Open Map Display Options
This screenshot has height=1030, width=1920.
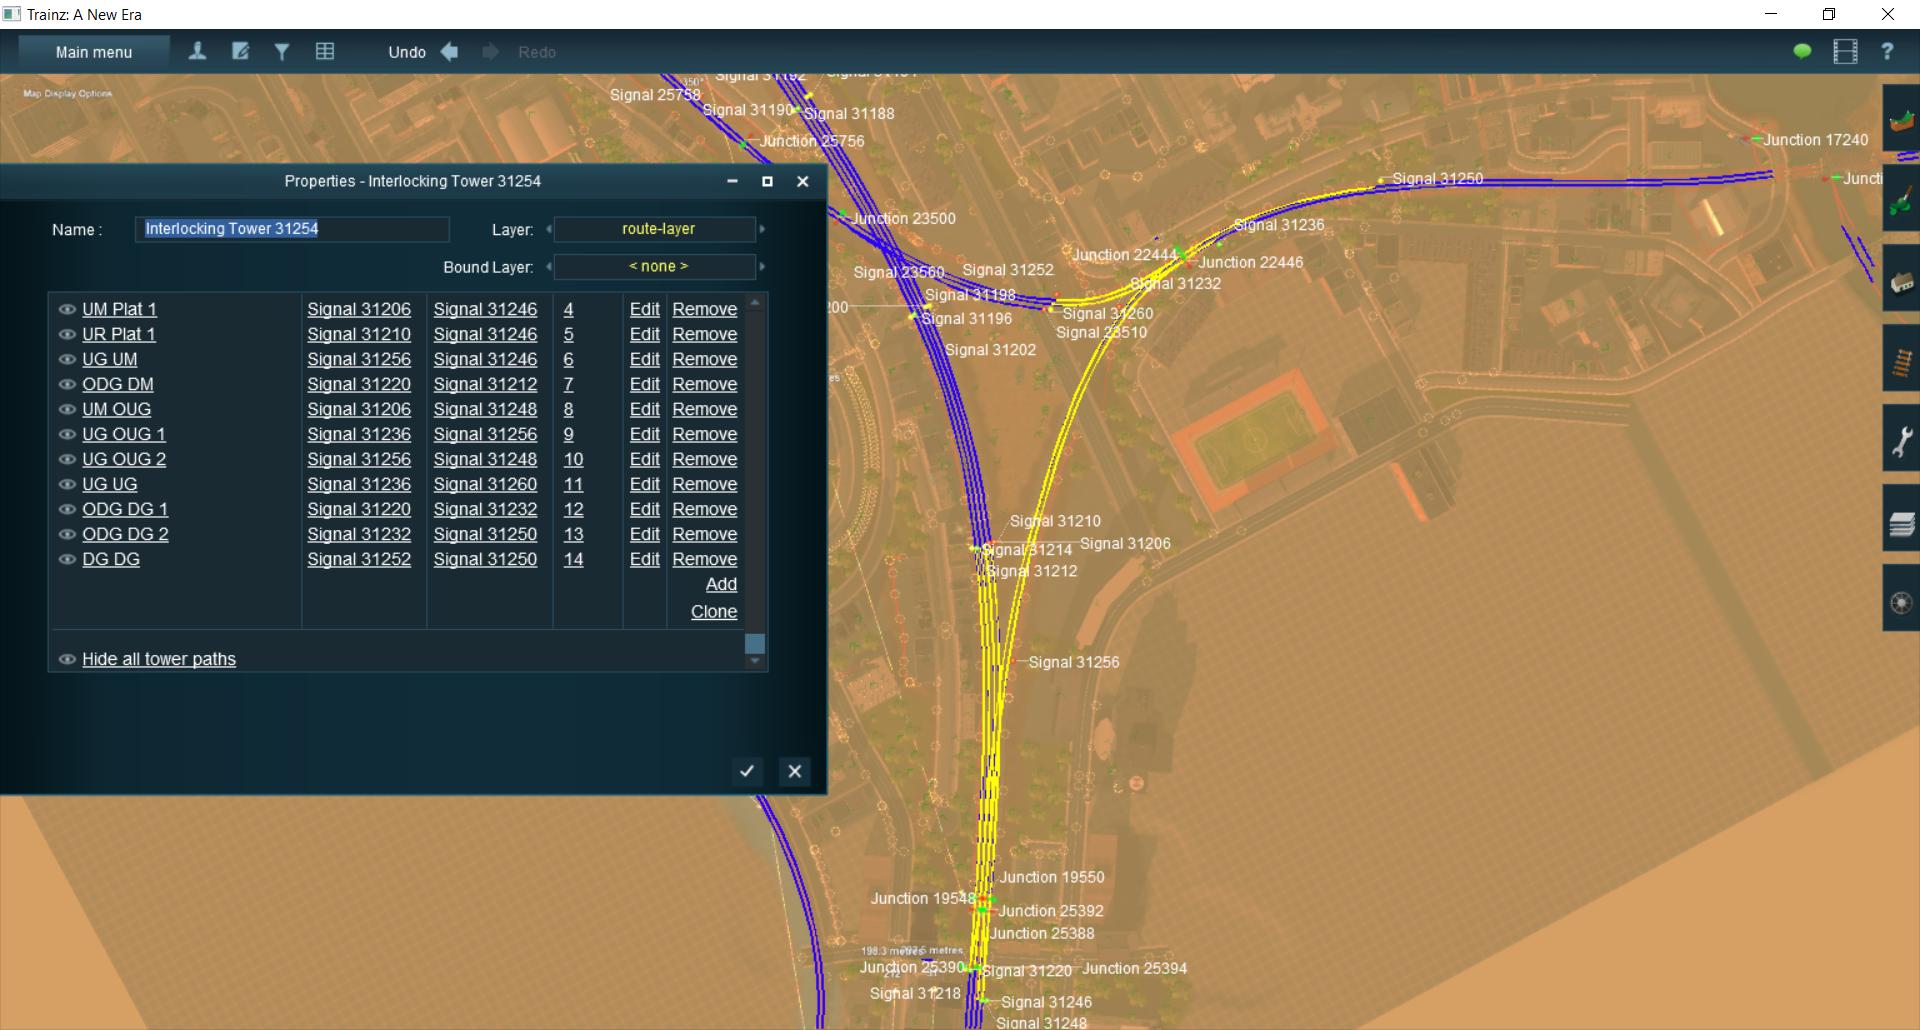tap(68, 93)
